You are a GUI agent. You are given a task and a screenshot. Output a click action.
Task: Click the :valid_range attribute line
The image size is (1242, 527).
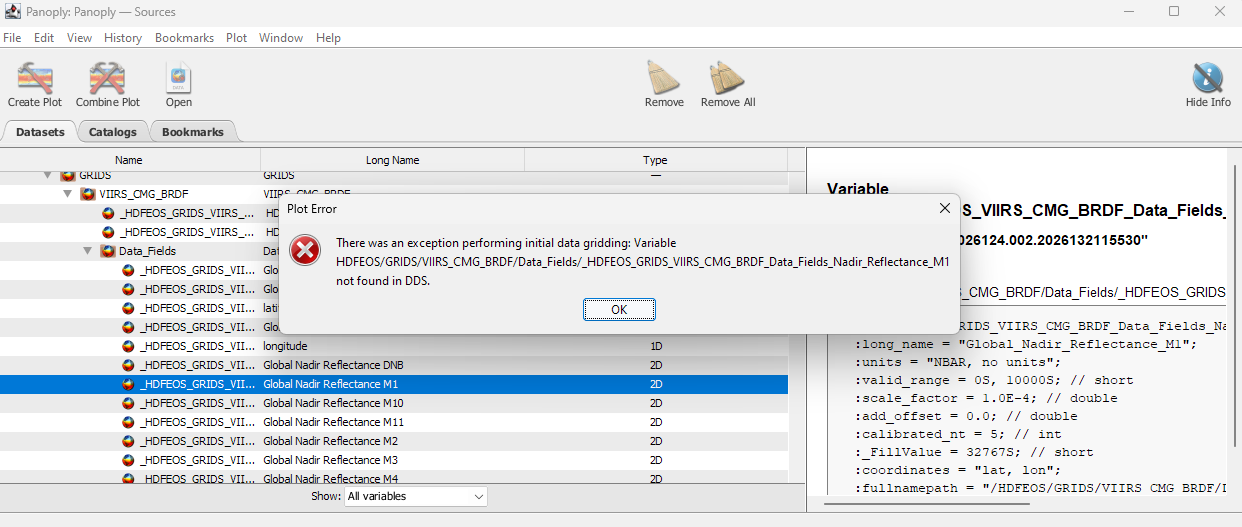pos(993,380)
